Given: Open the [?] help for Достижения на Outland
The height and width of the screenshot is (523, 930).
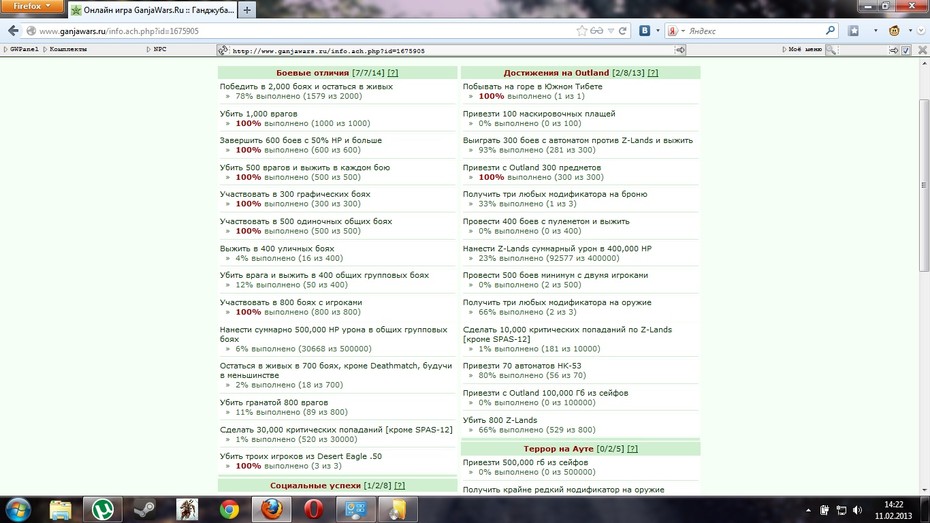Looking at the screenshot, I should pyautogui.click(x=652, y=72).
